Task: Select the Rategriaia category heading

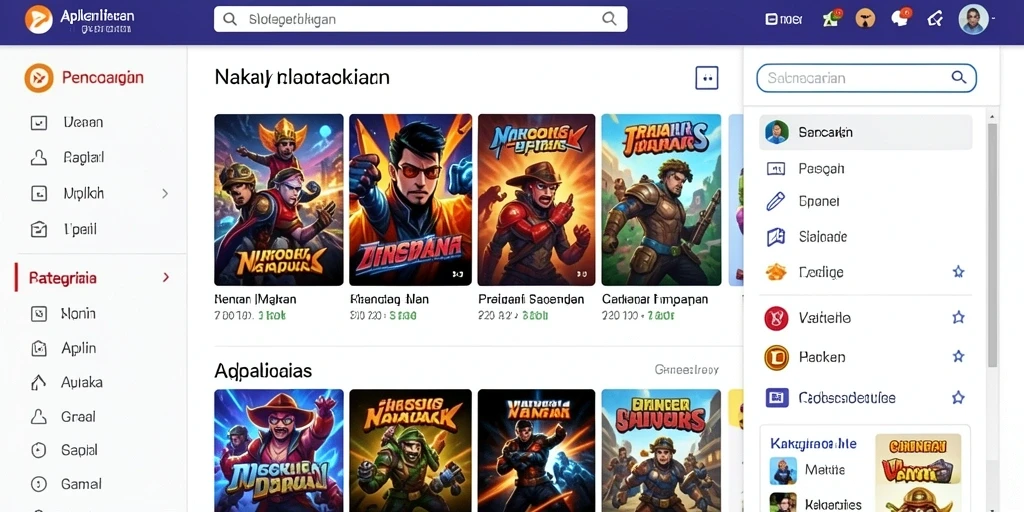Action: (63, 278)
